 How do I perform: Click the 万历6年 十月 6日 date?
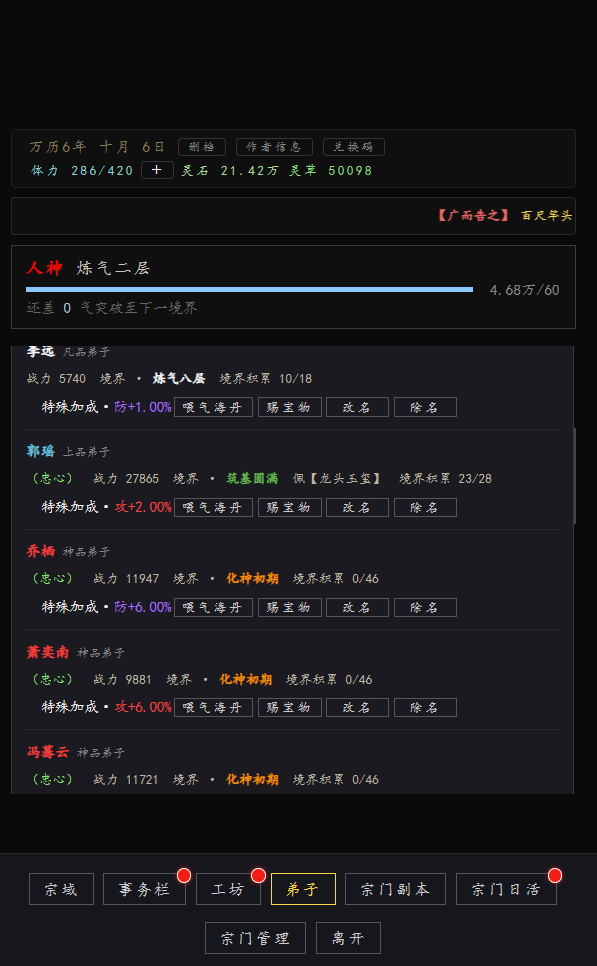[x=97, y=147]
